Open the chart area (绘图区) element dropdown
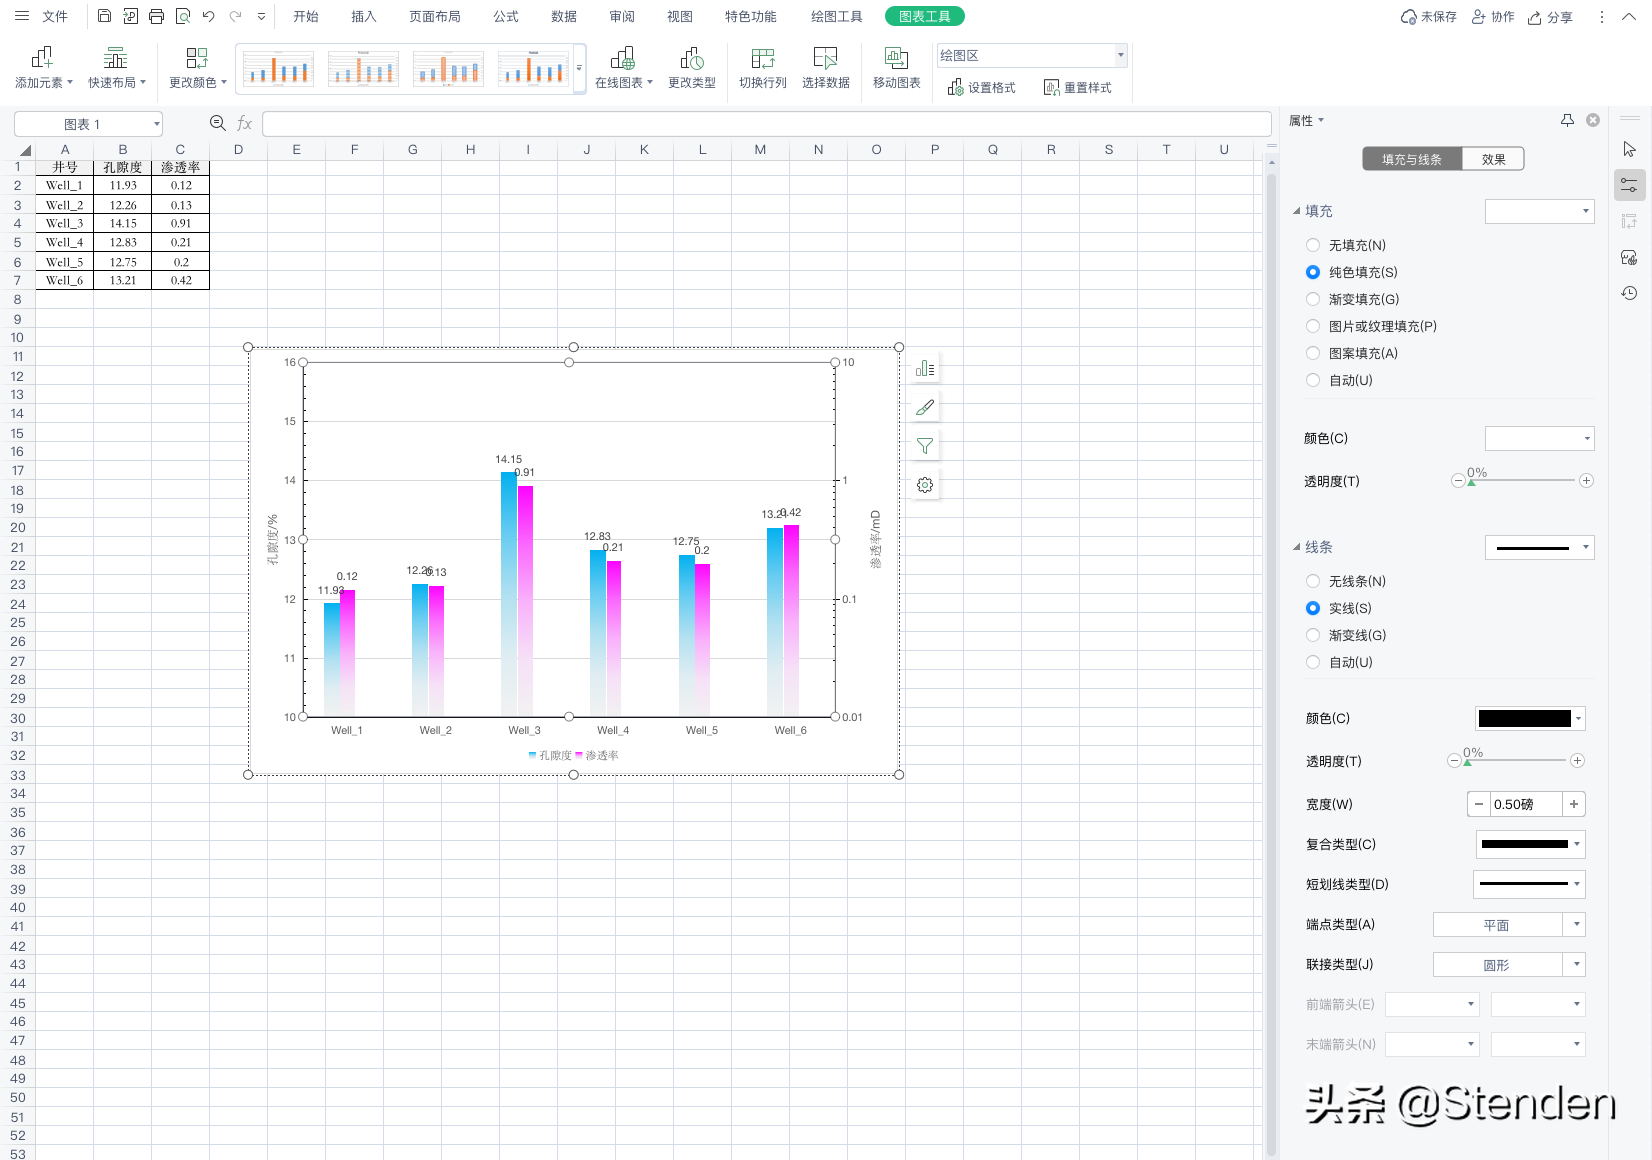The width and height of the screenshot is (1652, 1160). pyautogui.click(x=1120, y=56)
